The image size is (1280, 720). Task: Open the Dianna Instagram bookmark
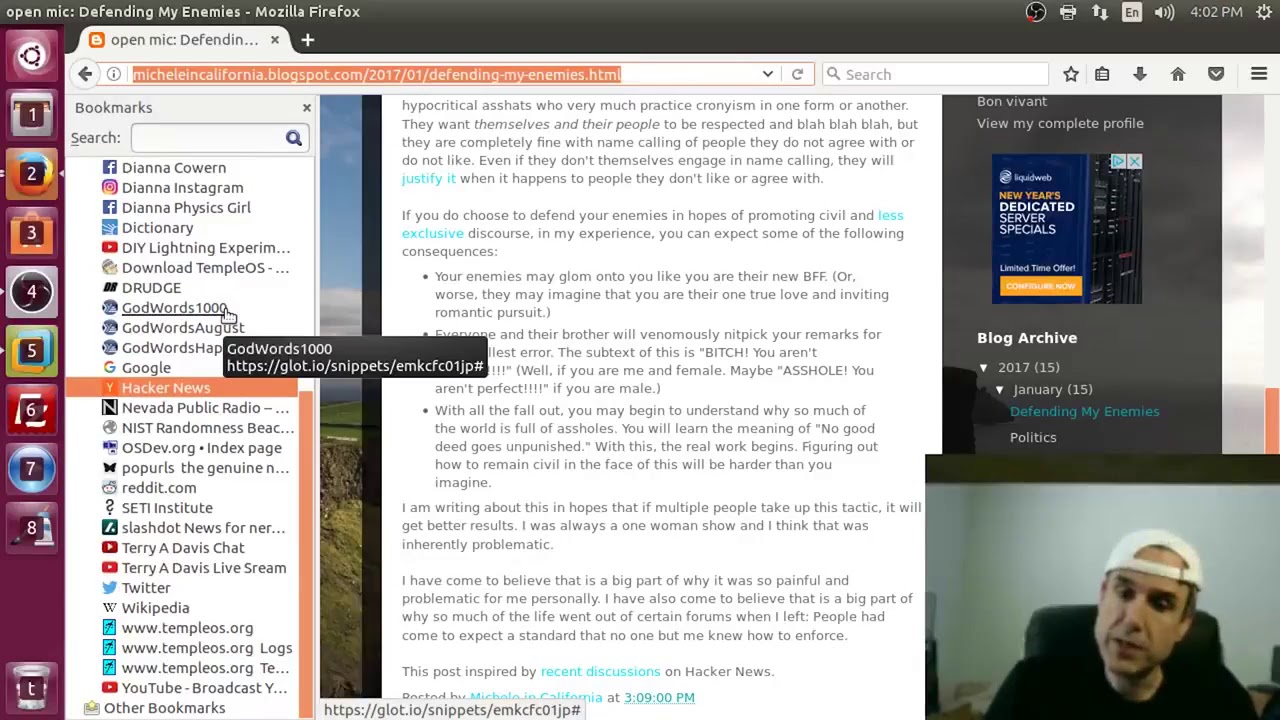click(x=182, y=187)
